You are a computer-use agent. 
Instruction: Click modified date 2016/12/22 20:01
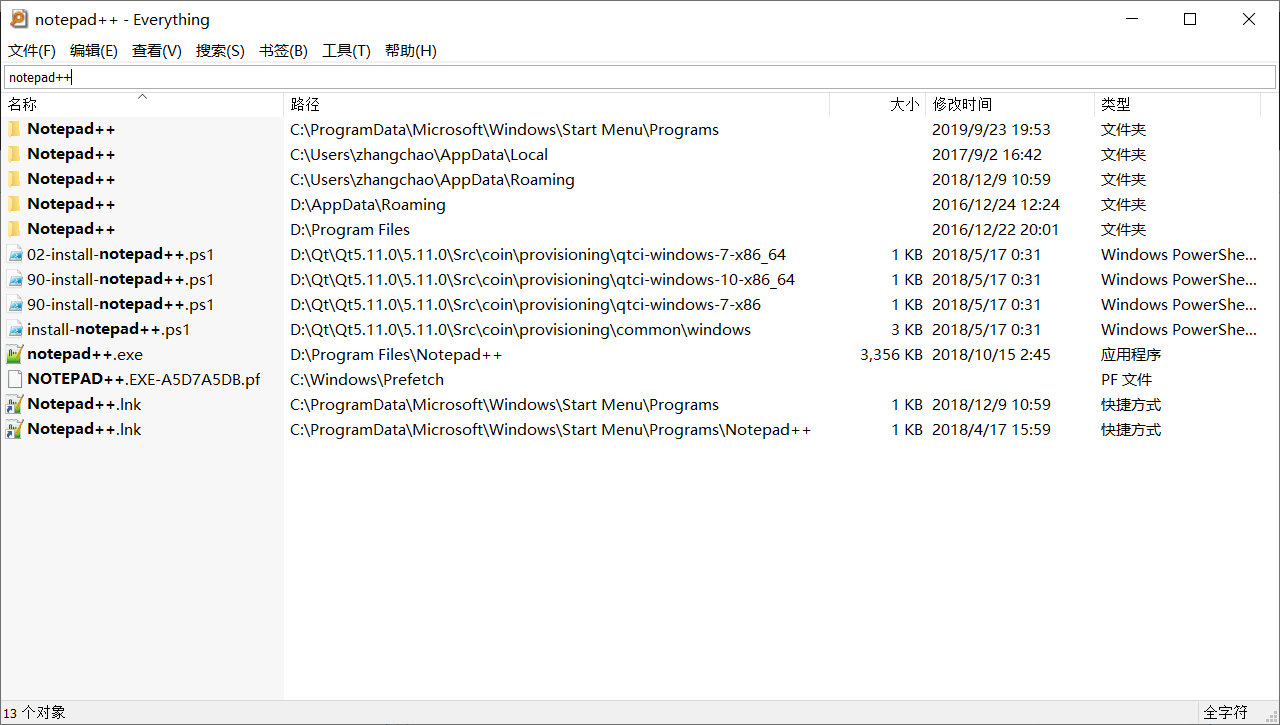(995, 229)
